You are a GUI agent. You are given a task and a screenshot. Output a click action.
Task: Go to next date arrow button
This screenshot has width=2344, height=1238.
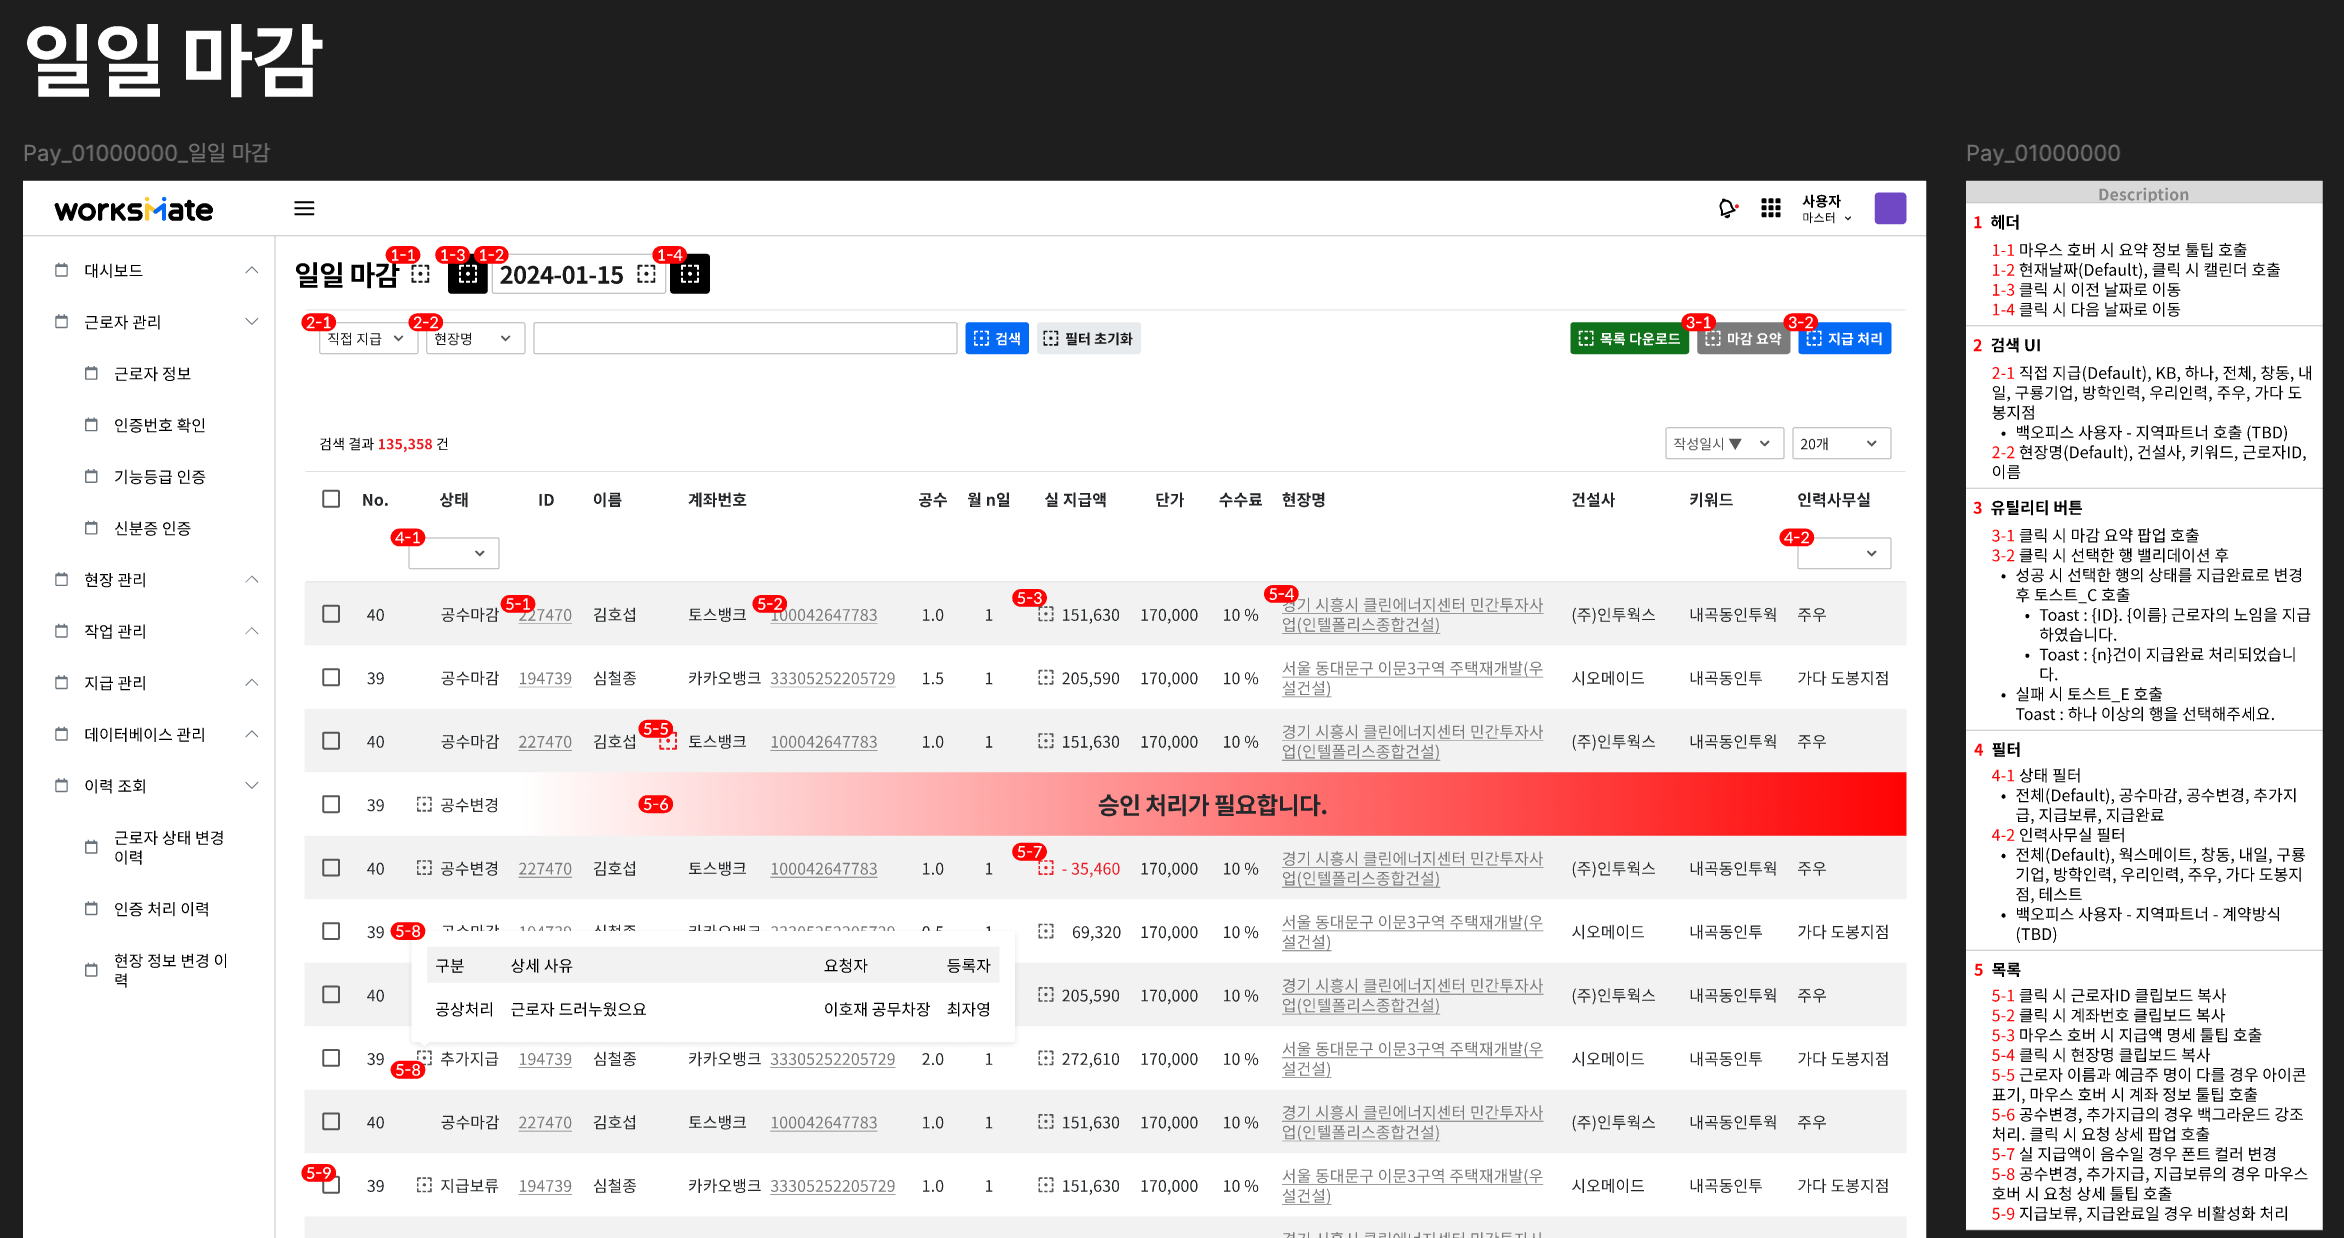[x=690, y=274]
